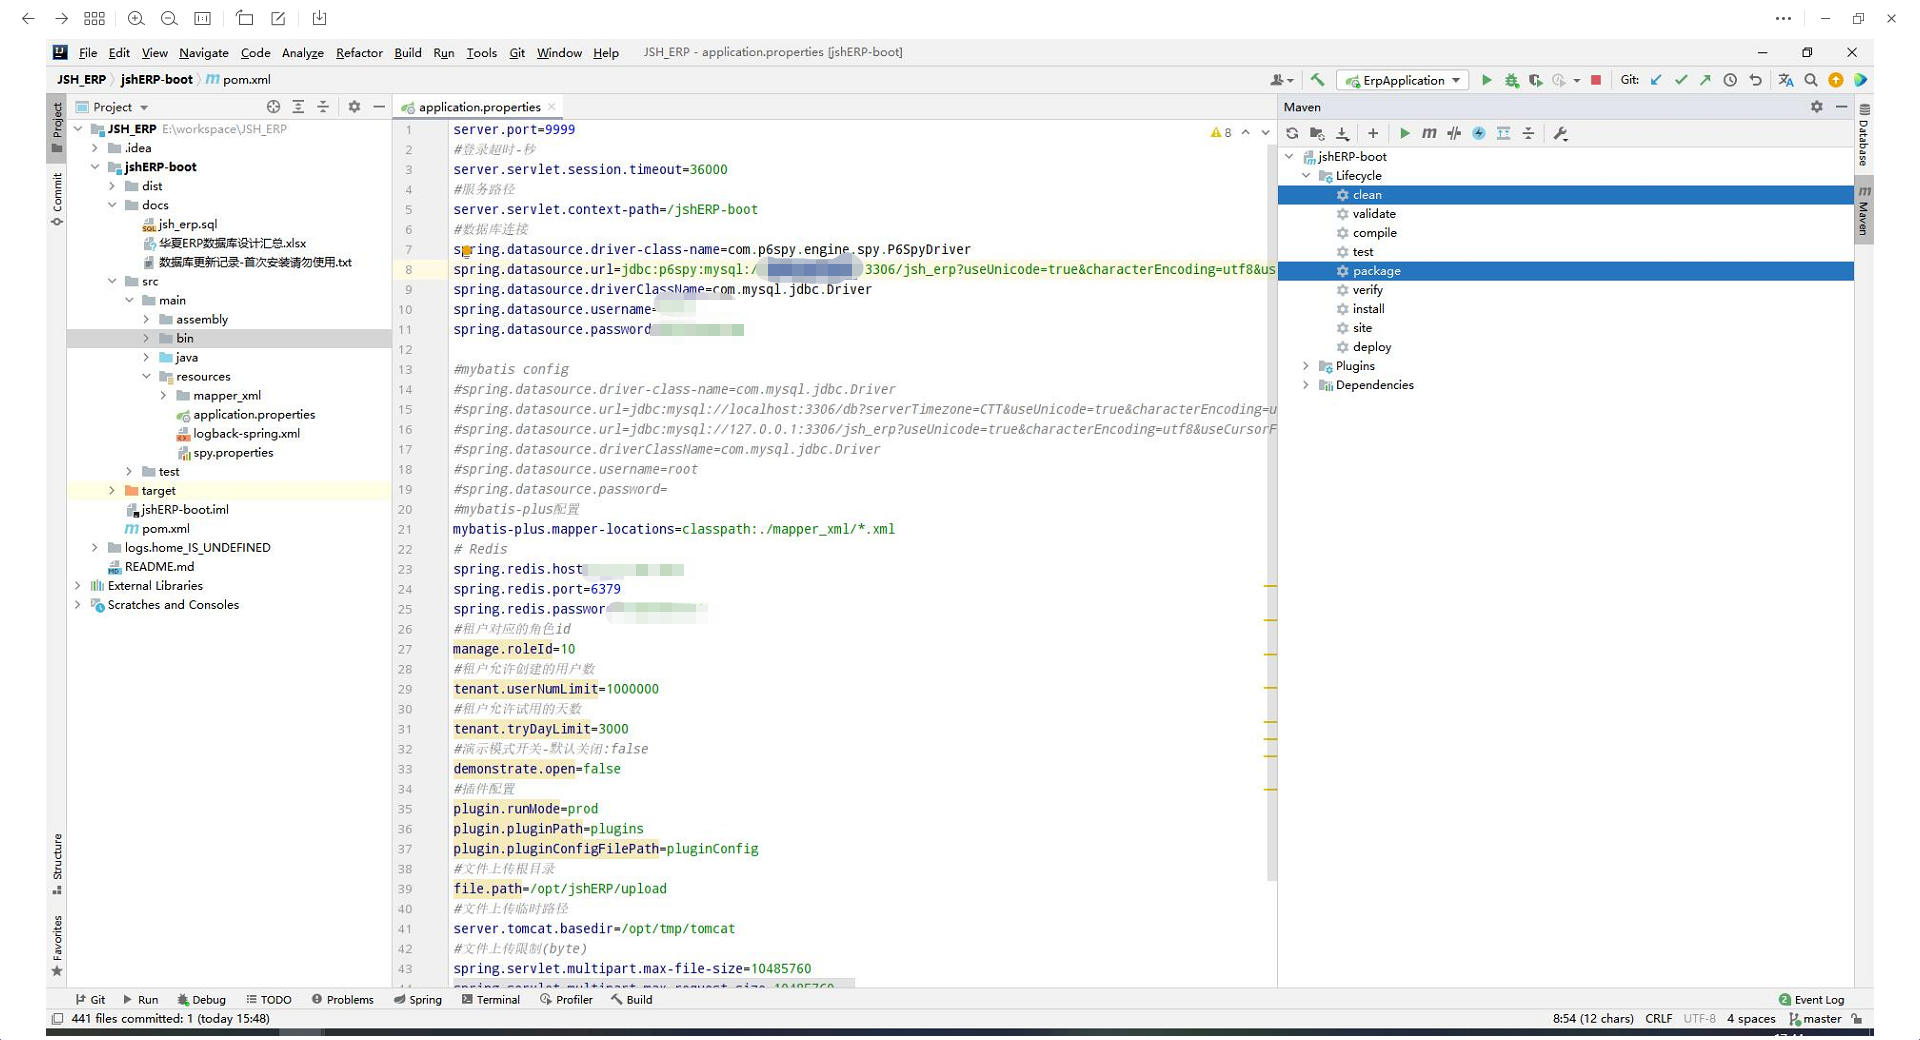Toggle Maven skip tests mode
Viewport: 1920px width, 1040px height.
[x=1479, y=133]
